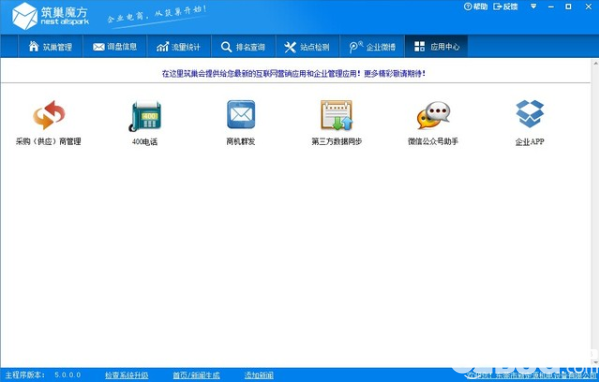Open the 企业微博 tab
Screen dimensions: 599x383
click(372, 47)
